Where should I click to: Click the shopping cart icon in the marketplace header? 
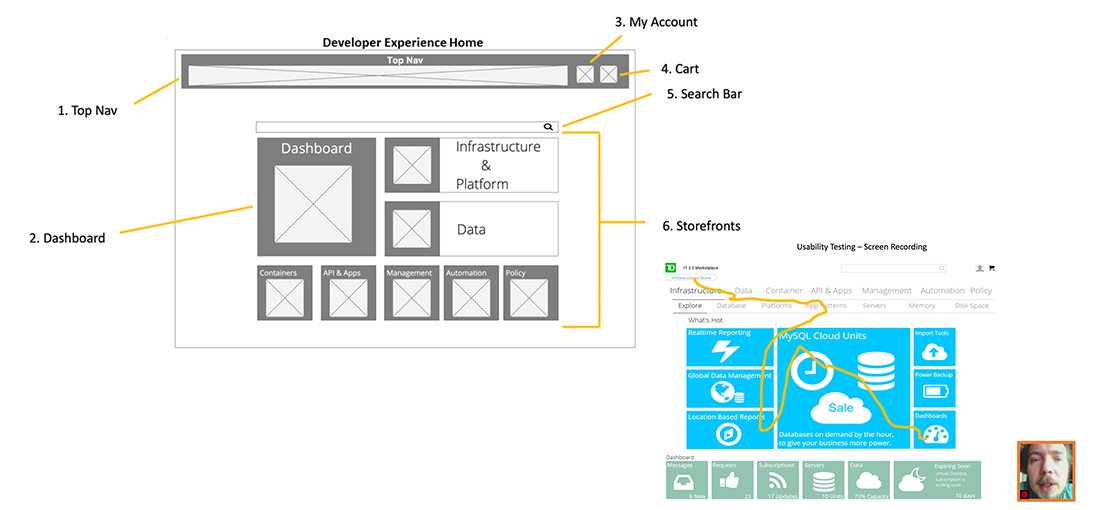pyautogui.click(x=992, y=268)
